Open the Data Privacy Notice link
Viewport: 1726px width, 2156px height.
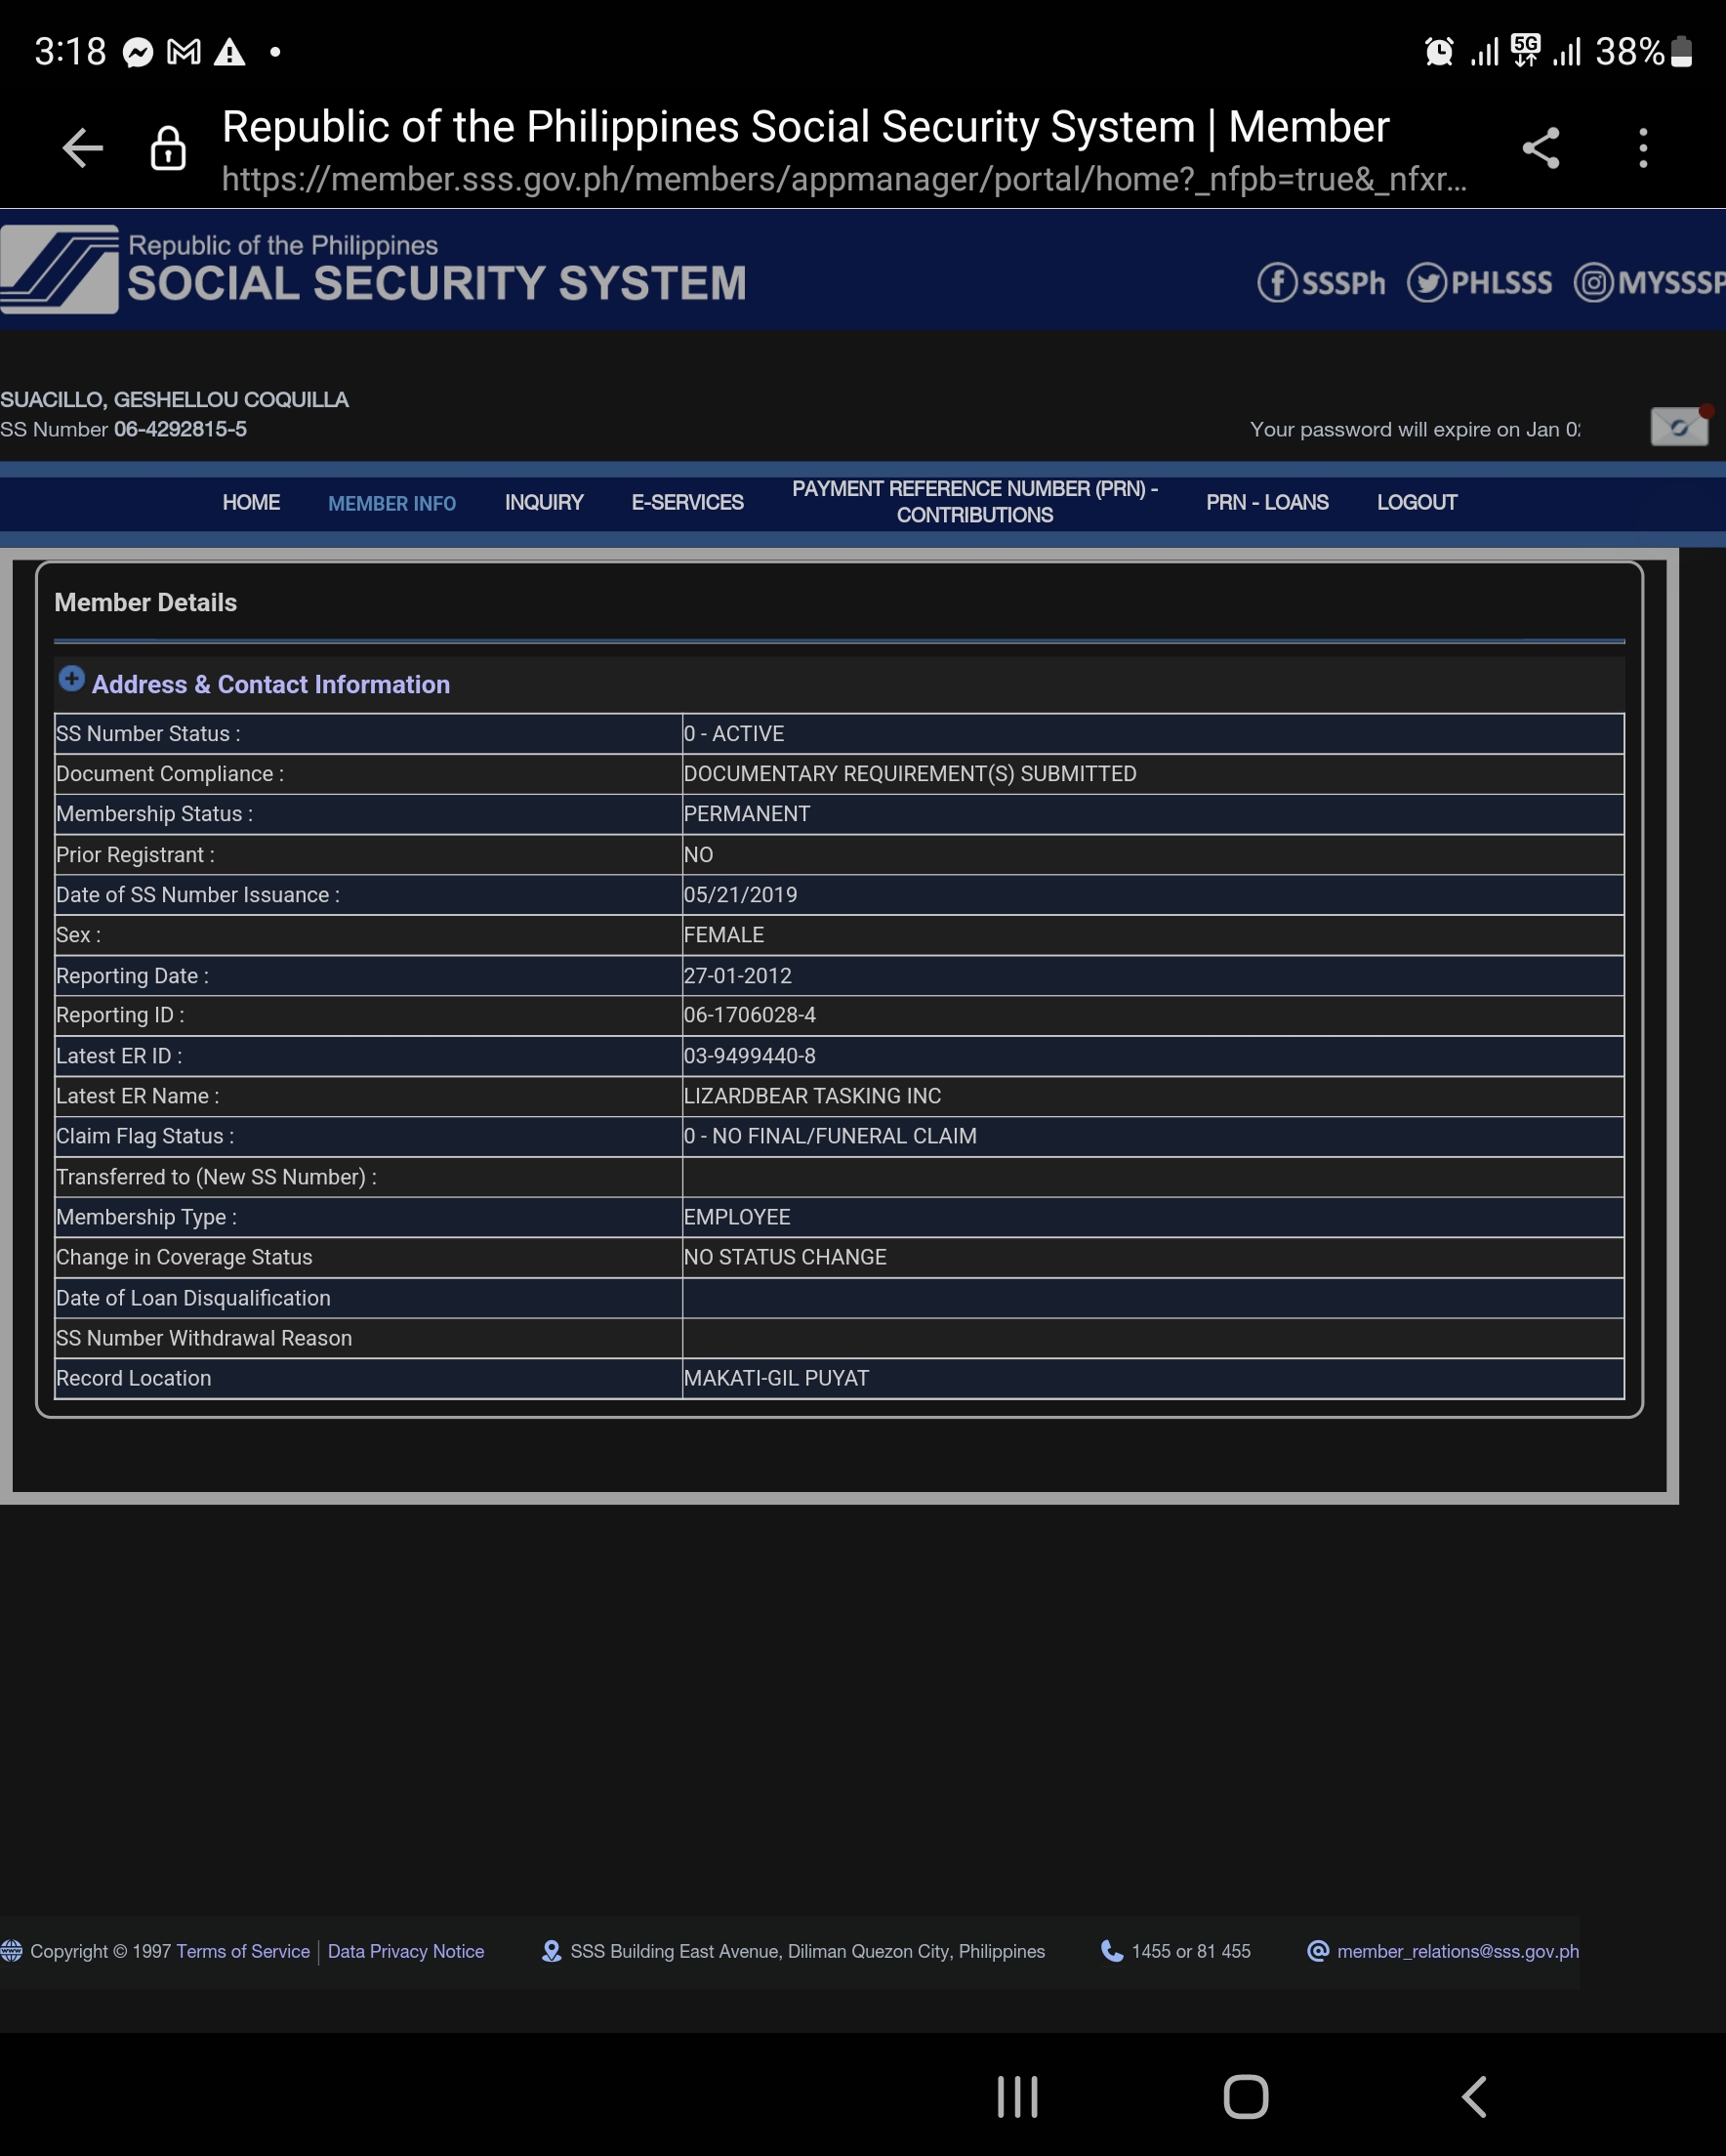click(x=406, y=1951)
